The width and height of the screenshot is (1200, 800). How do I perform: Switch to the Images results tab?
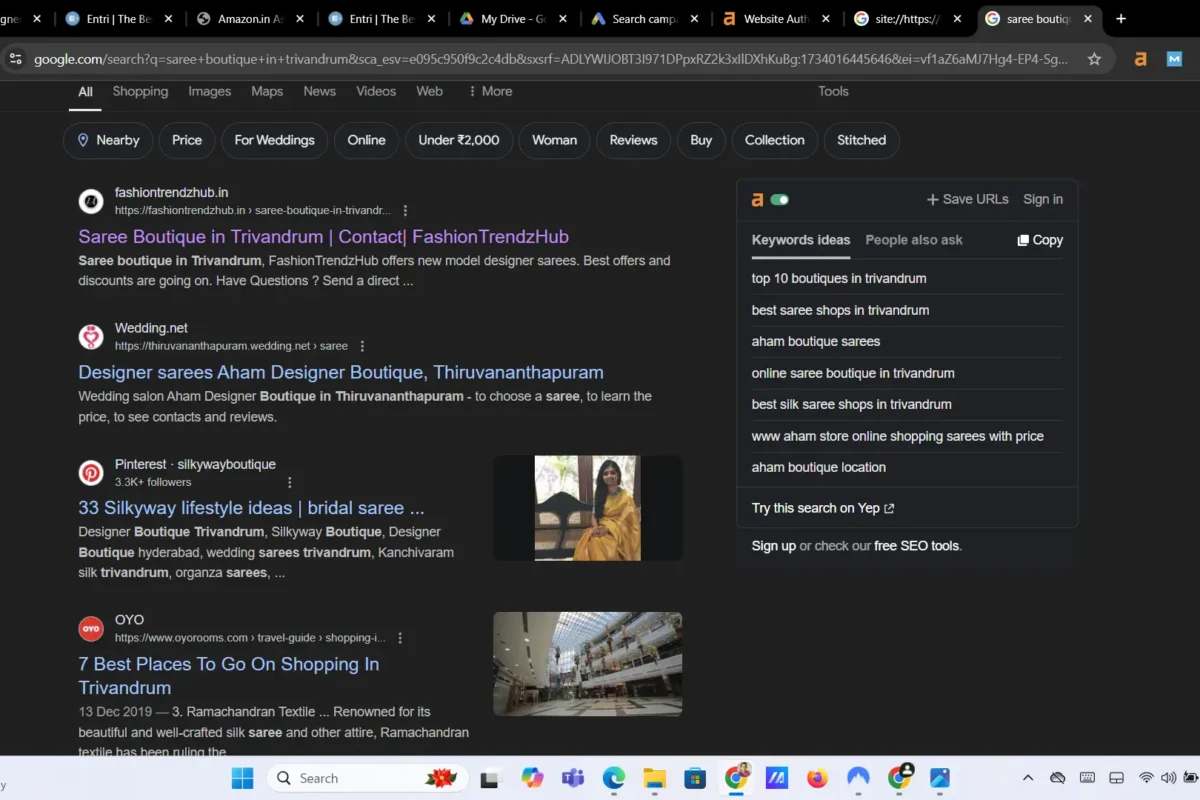(210, 91)
